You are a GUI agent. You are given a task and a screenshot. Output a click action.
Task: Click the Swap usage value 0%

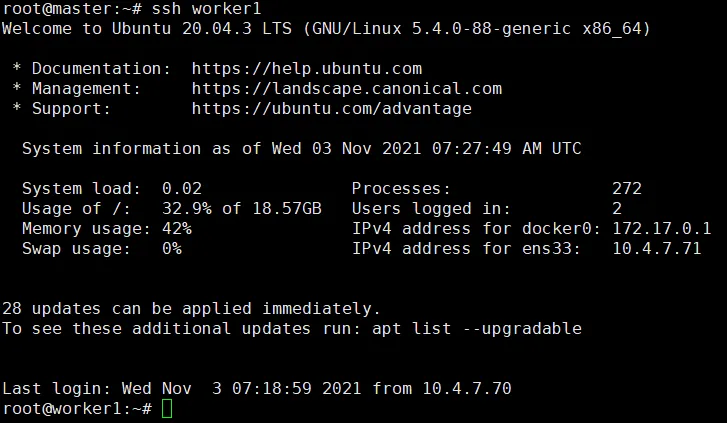coord(172,249)
